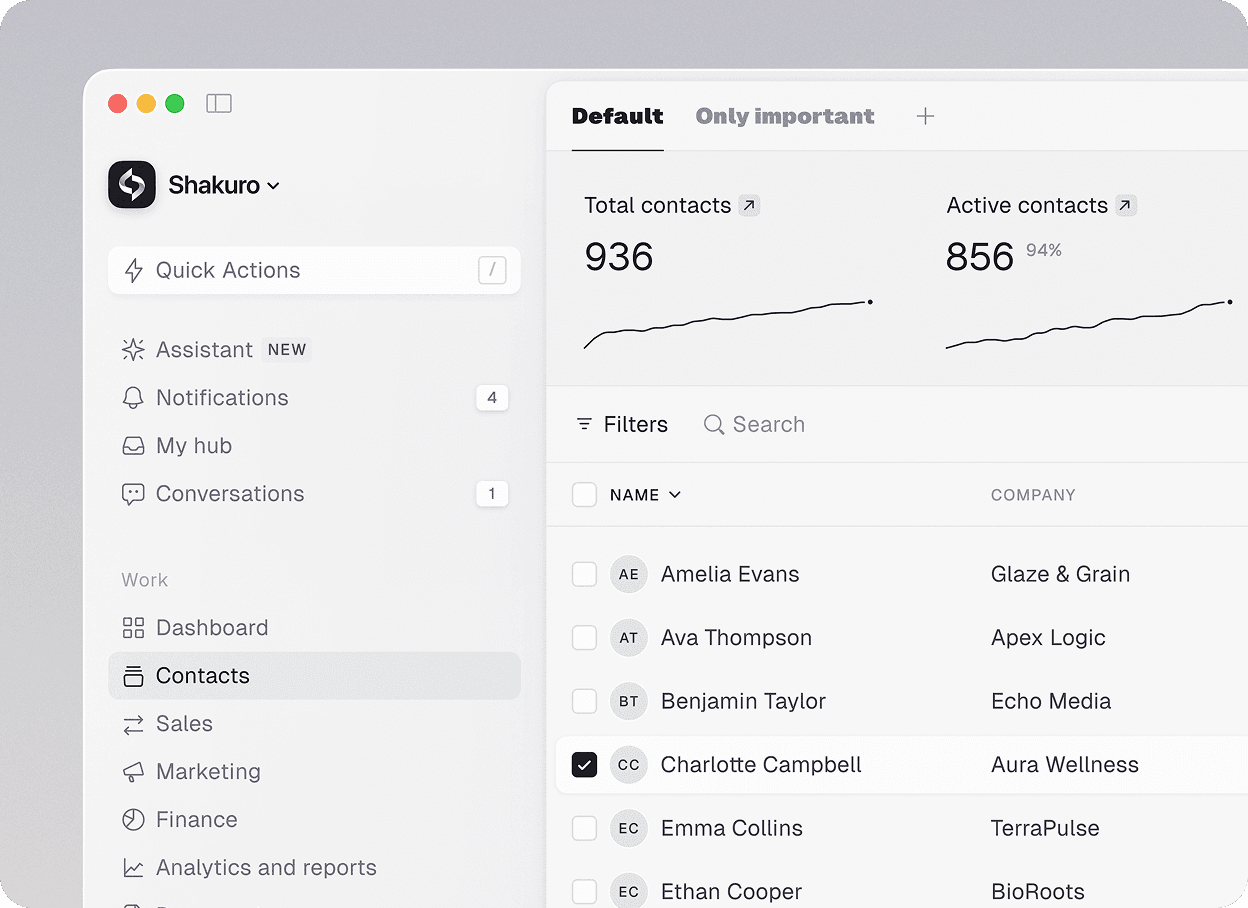Select contact name Amelia Evans

(x=730, y=574)
